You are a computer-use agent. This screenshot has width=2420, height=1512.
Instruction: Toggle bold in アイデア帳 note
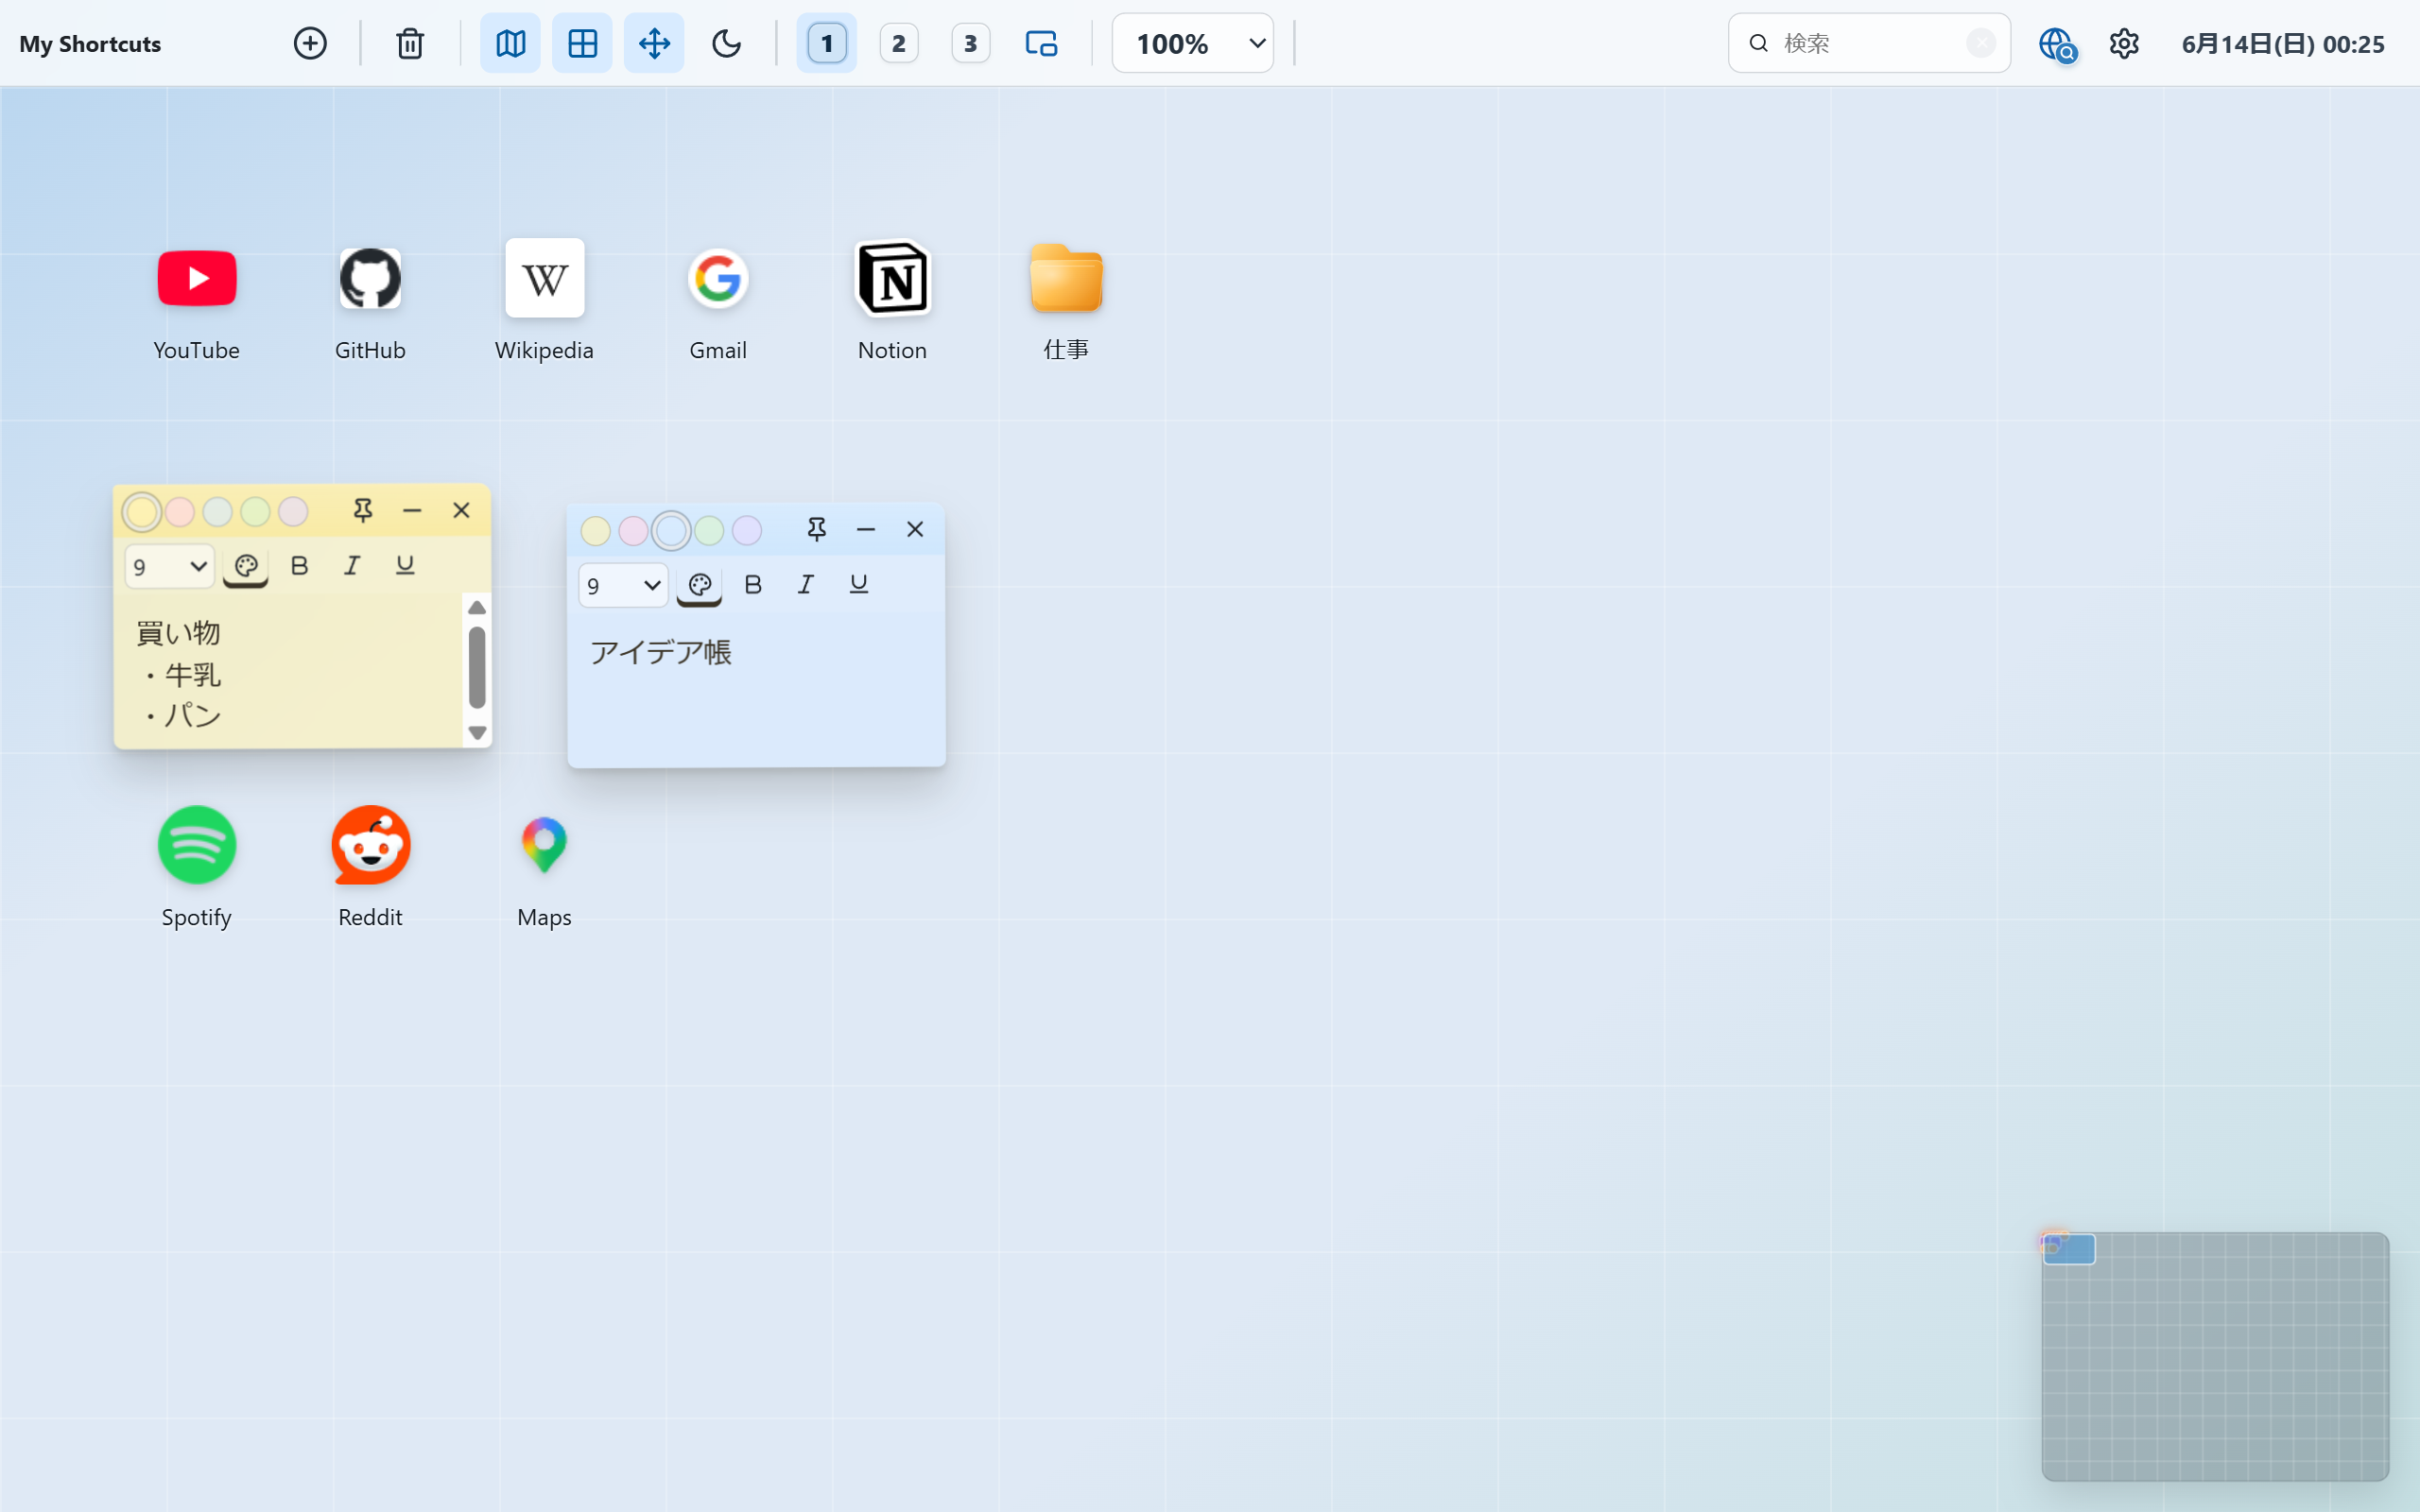pyautogui.click(x=753, y=585)
